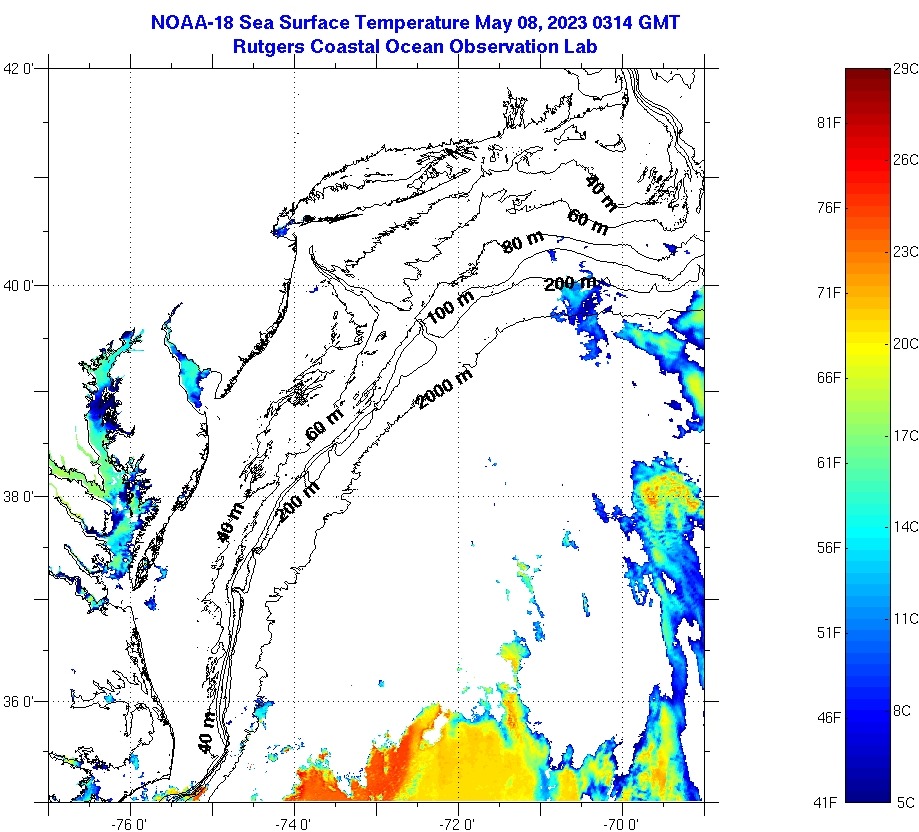
Task: Click the Rutgers Coastal Ocean Observation Lab subtitle
Action: [x=415, y=46]
